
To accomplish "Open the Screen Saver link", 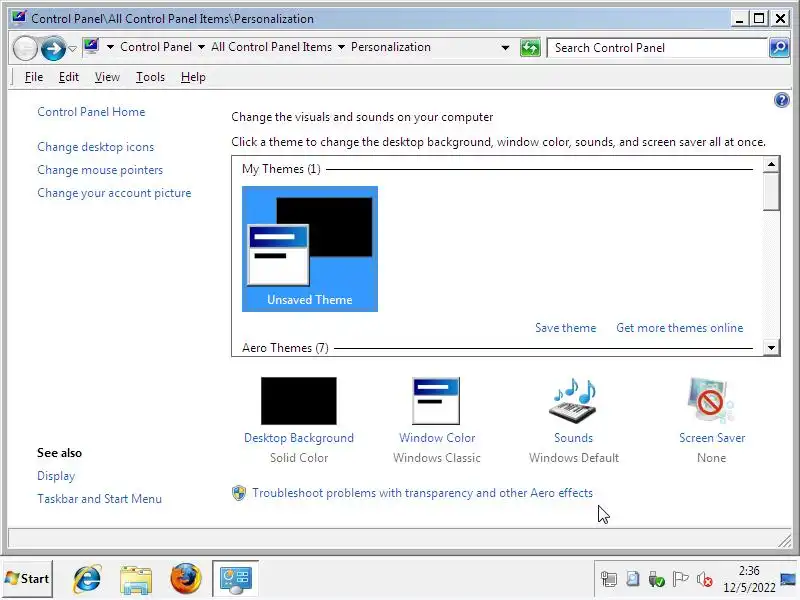I will (712, 438).
